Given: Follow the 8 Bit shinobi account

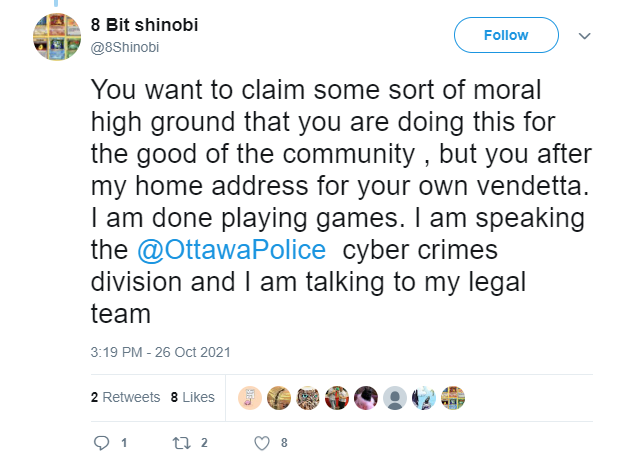Looking at the screenshot, I should [506, 35].
